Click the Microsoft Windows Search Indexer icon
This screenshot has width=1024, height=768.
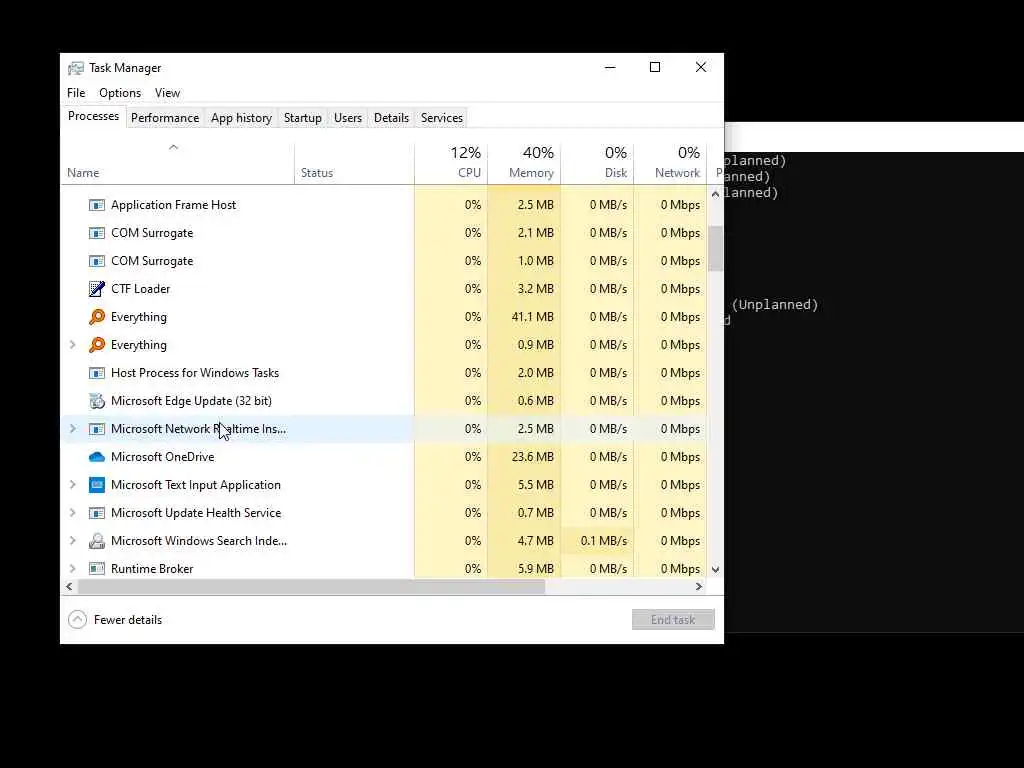point(97,541)
